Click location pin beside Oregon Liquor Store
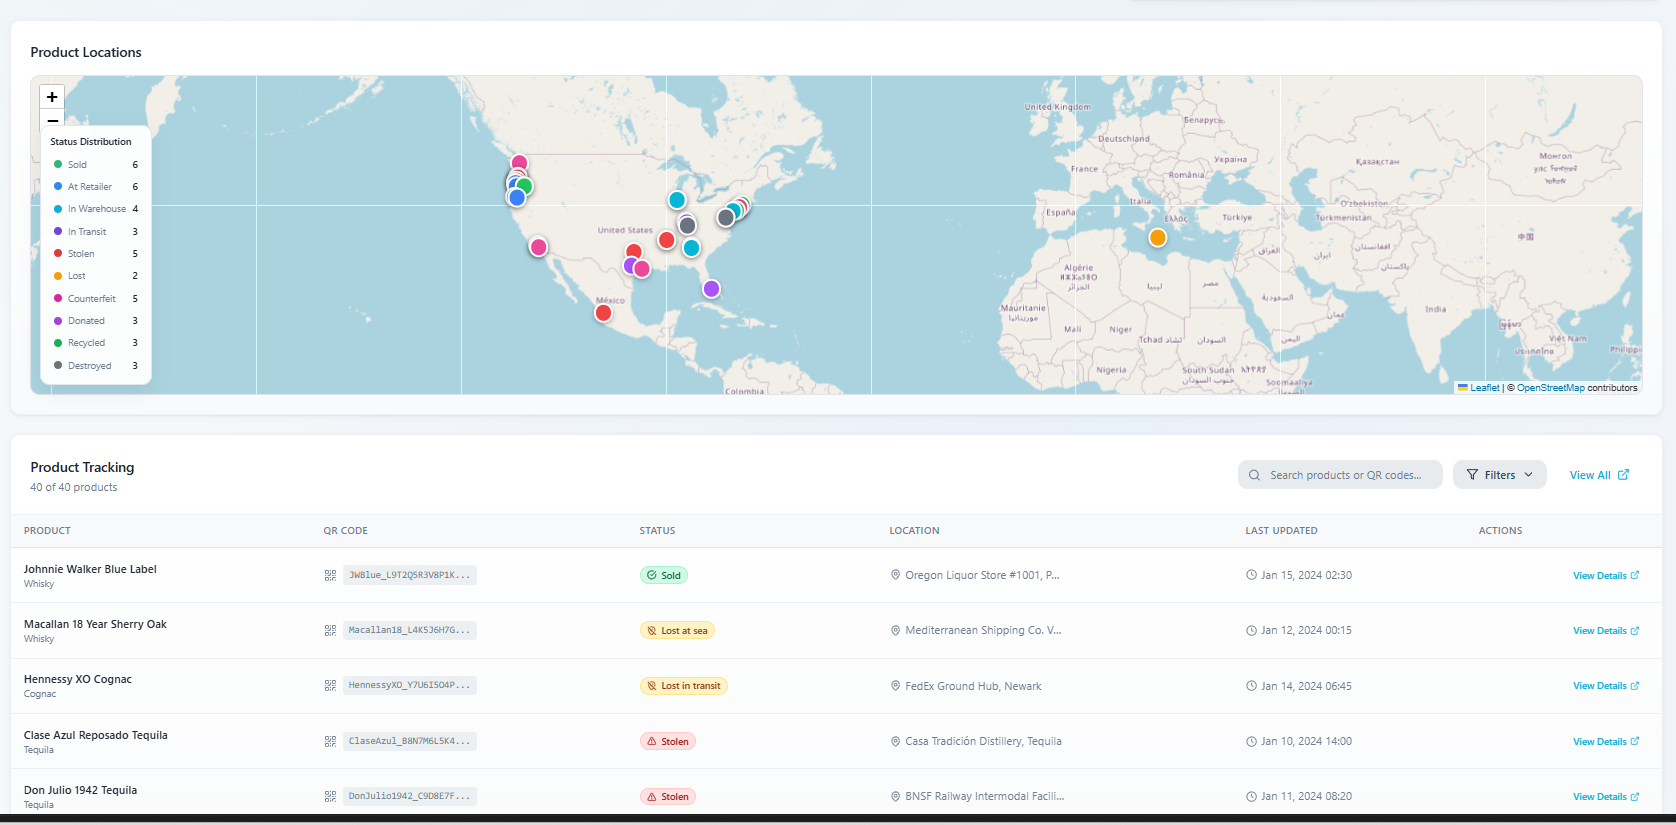This screenshot has width=1676, height=825. (x=895, y=575)
